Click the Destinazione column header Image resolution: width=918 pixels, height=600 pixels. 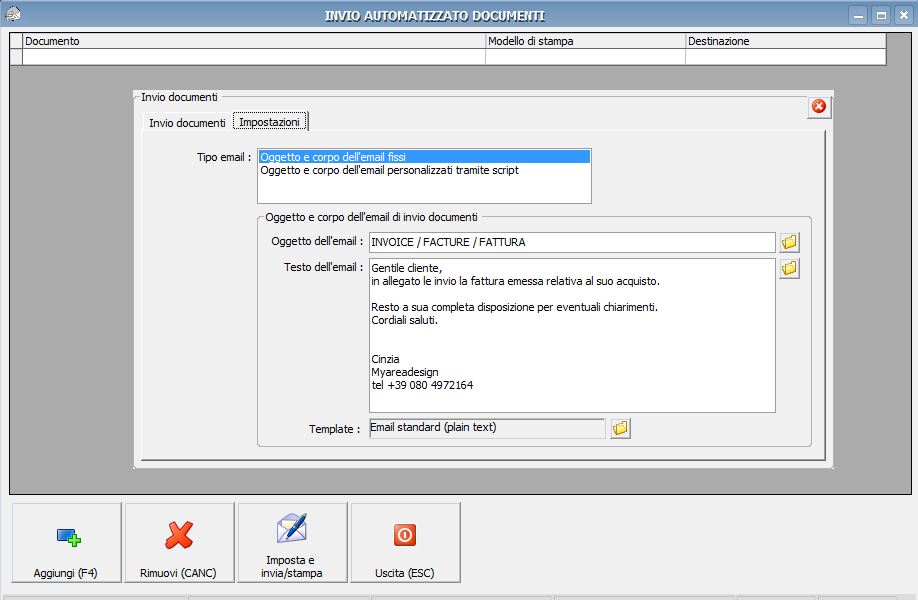point(785,41)
